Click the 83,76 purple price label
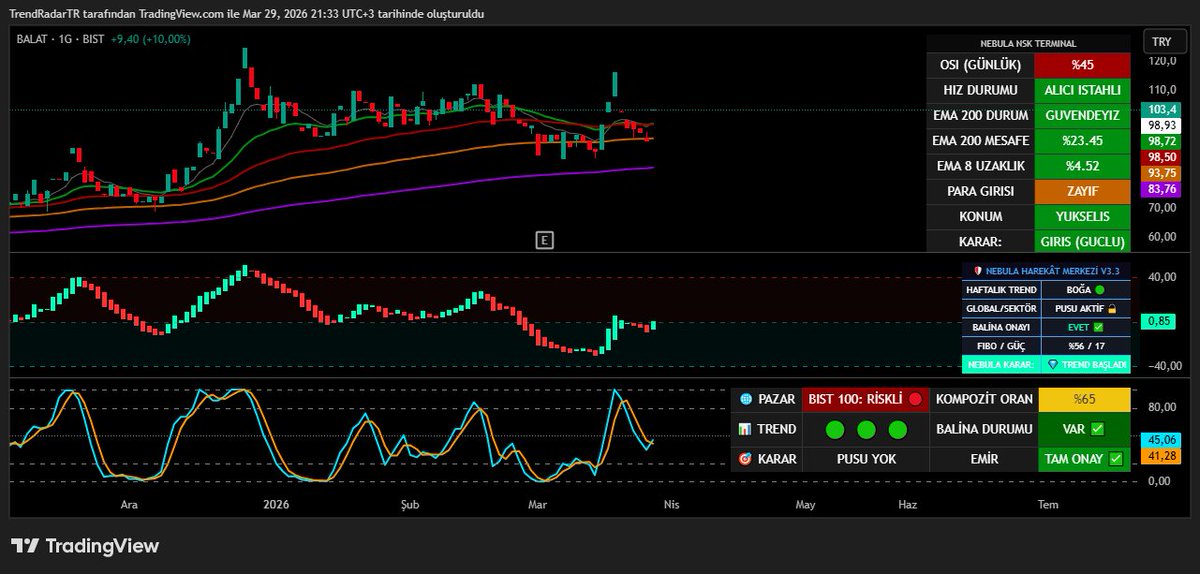 coord(1162,189)
